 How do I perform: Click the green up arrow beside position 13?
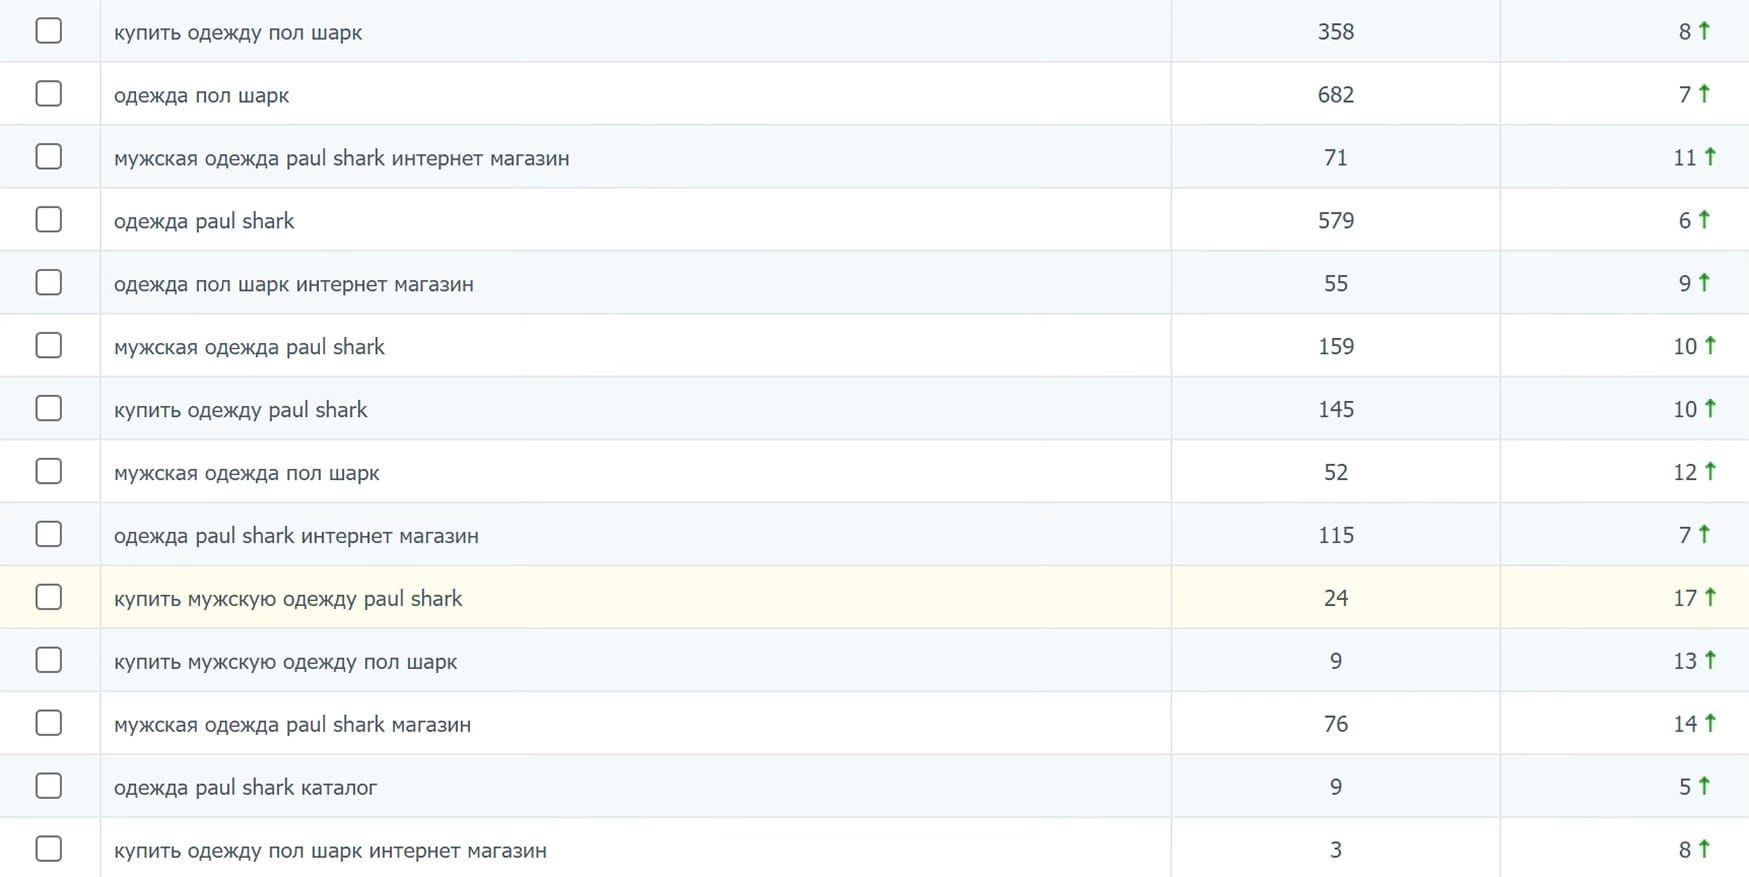[1710, 660]
